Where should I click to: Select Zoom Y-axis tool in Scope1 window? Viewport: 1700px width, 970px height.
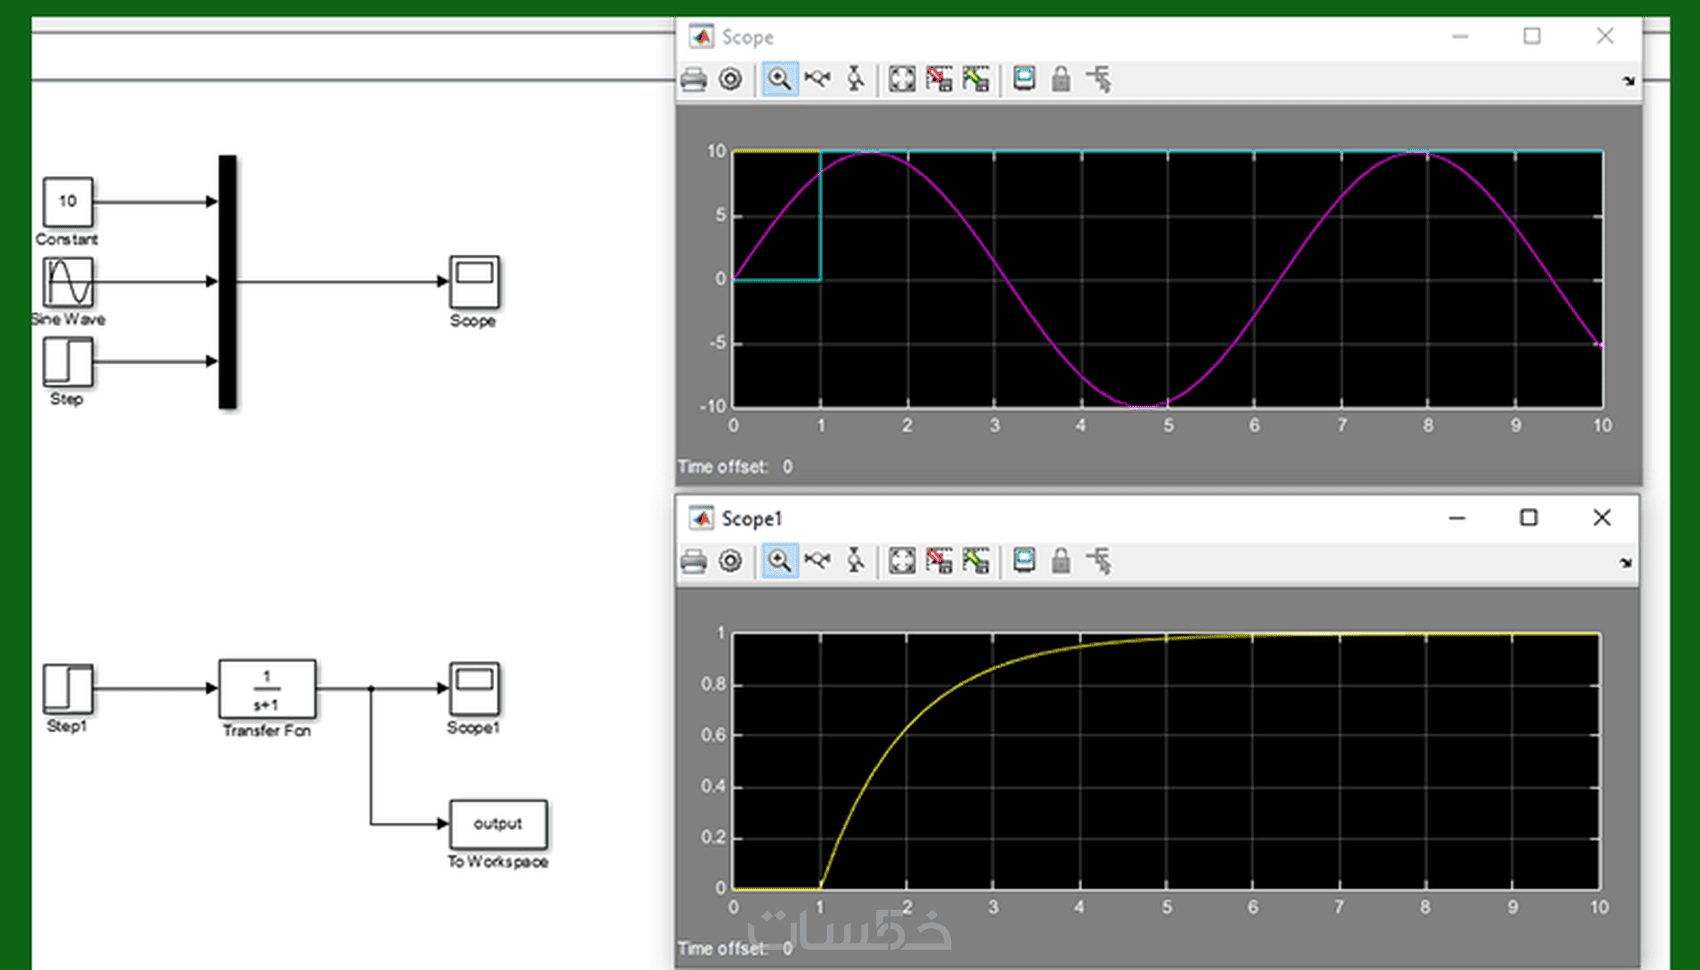855,561
